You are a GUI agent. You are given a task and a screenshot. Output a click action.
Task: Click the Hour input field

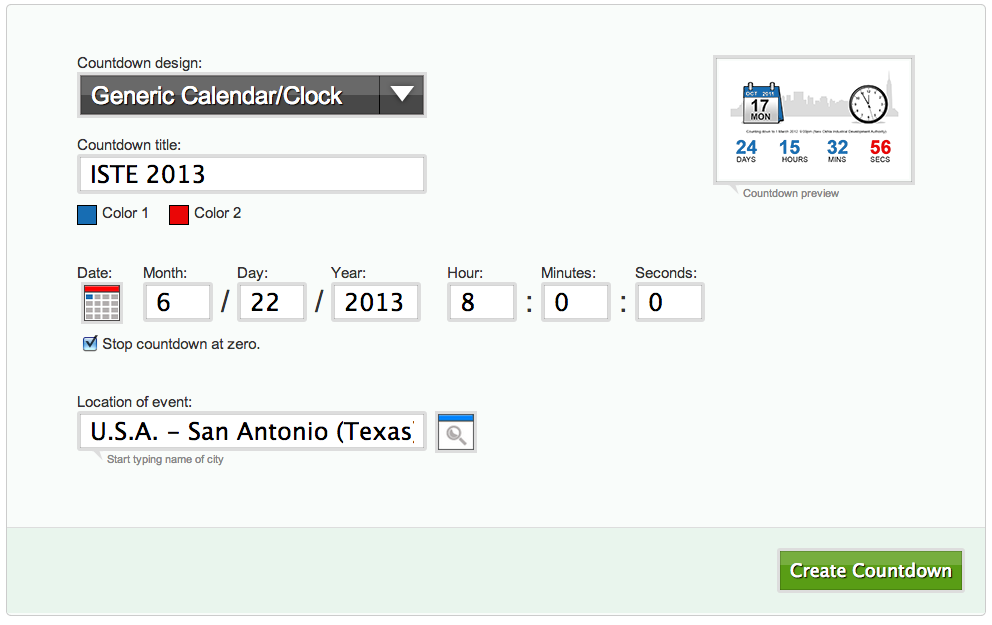(481, 302)
